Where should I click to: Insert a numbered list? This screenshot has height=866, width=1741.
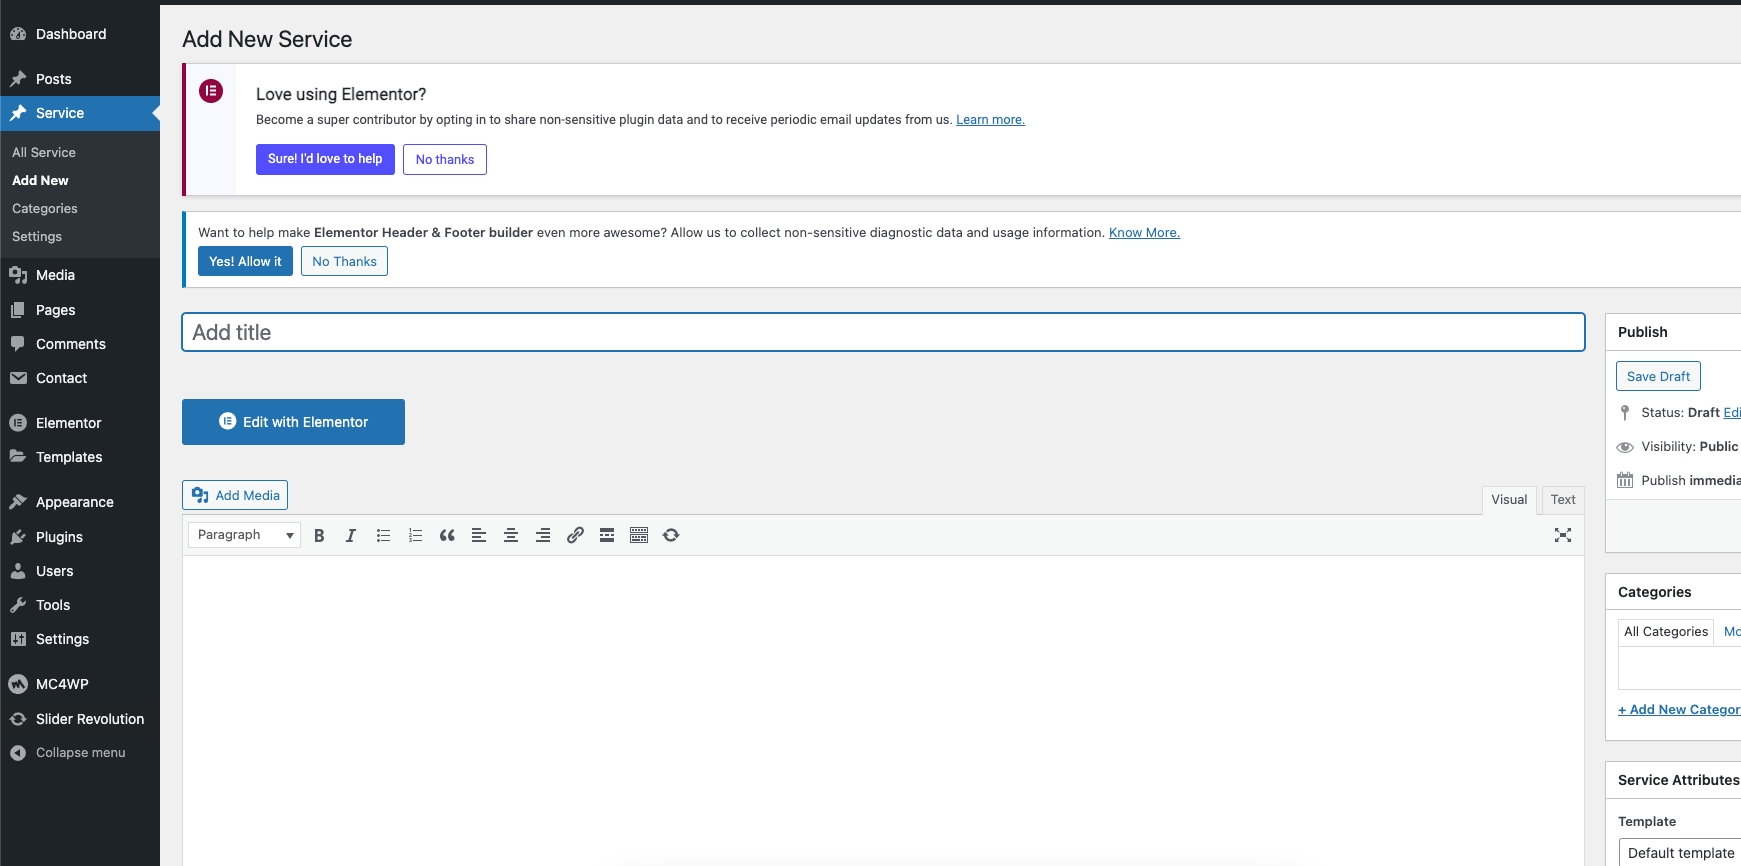[x=415, y=536]
